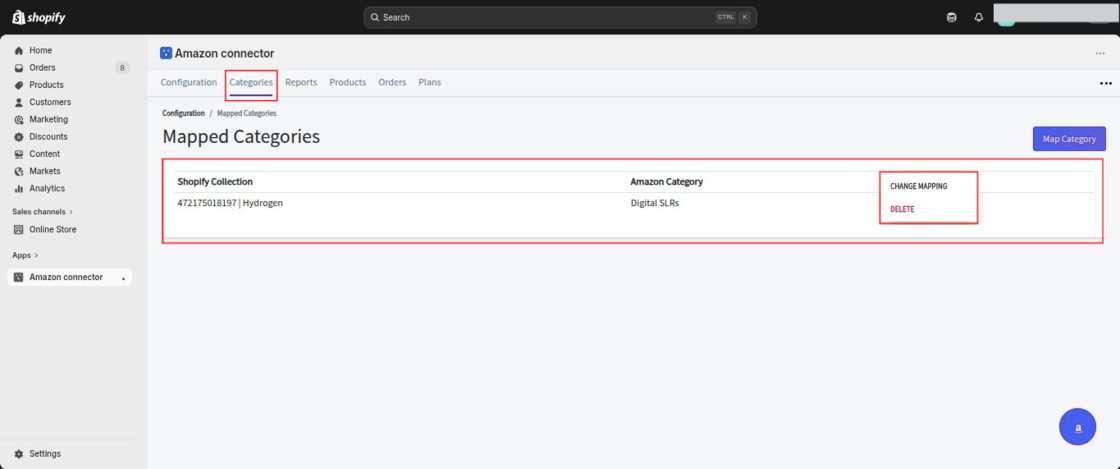Select the Categories tab

tap(251, 82)
